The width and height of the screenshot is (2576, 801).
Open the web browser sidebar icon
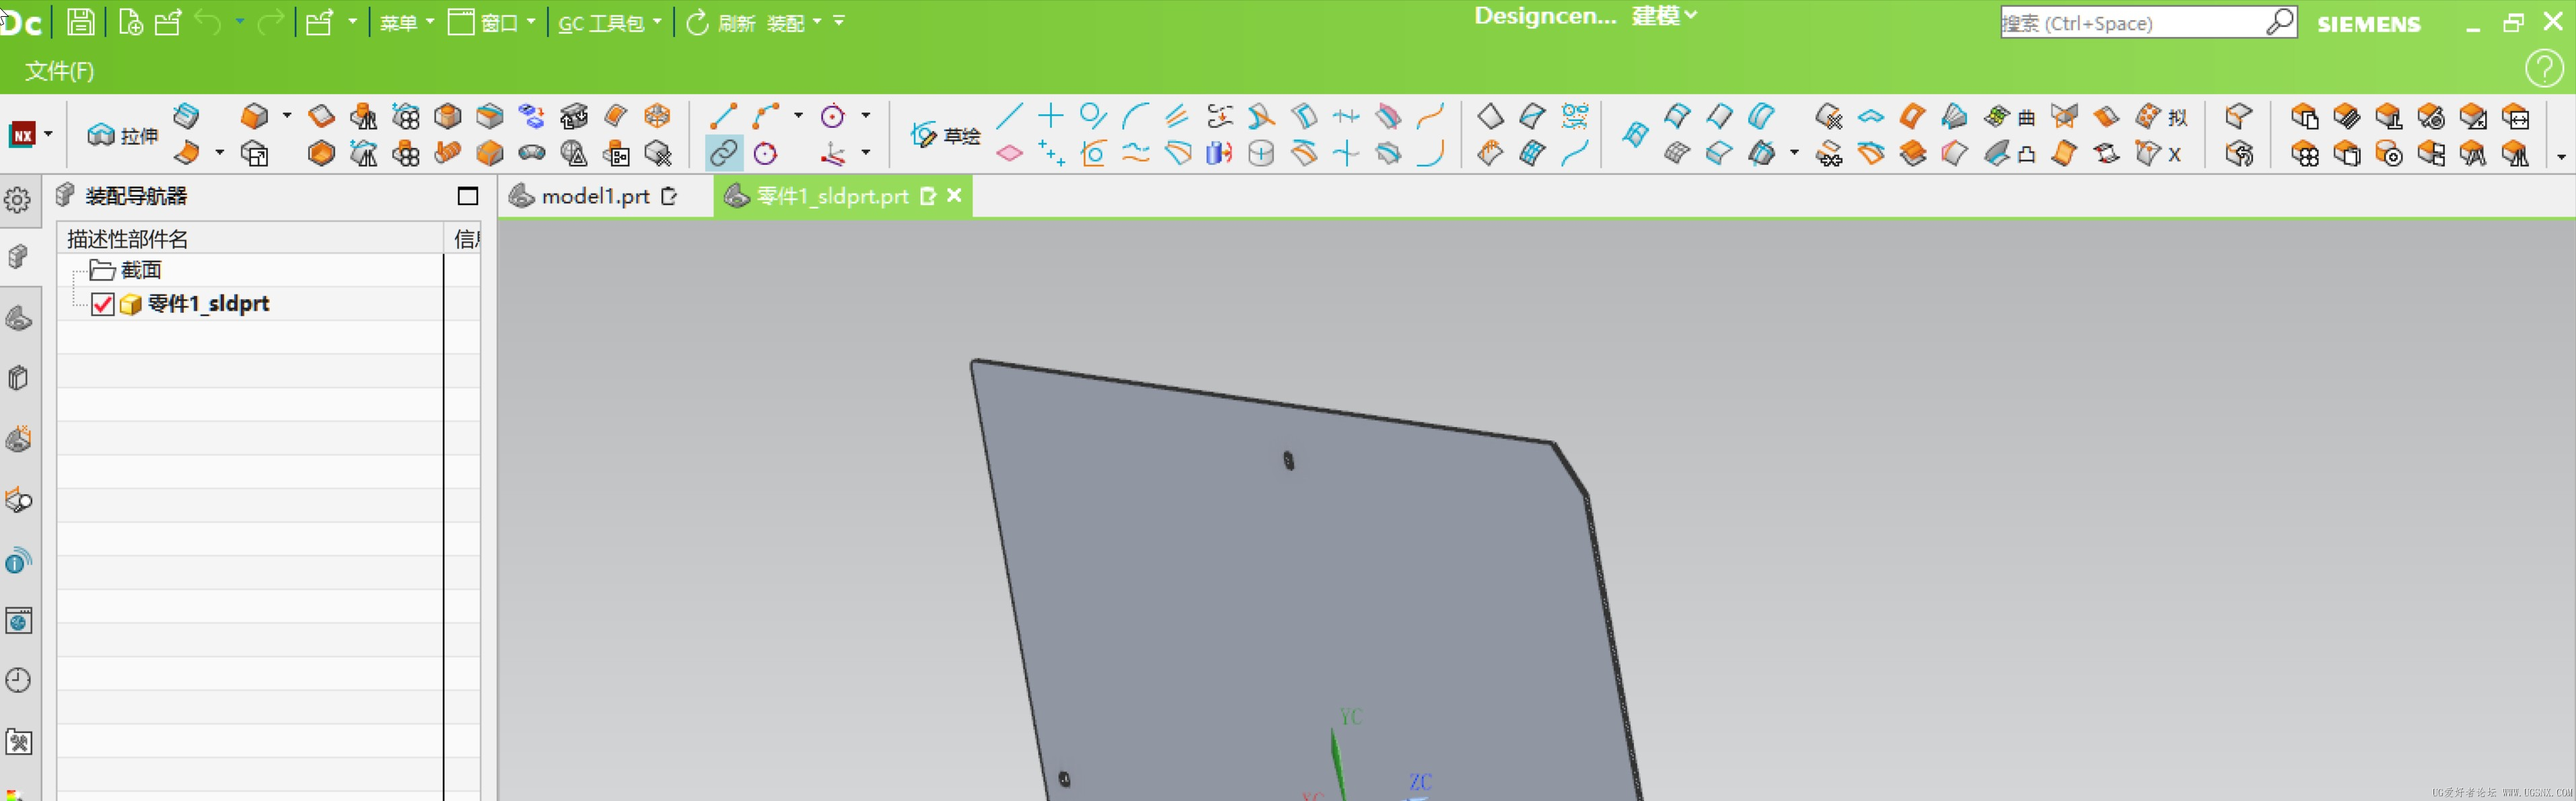pos(18,621)
